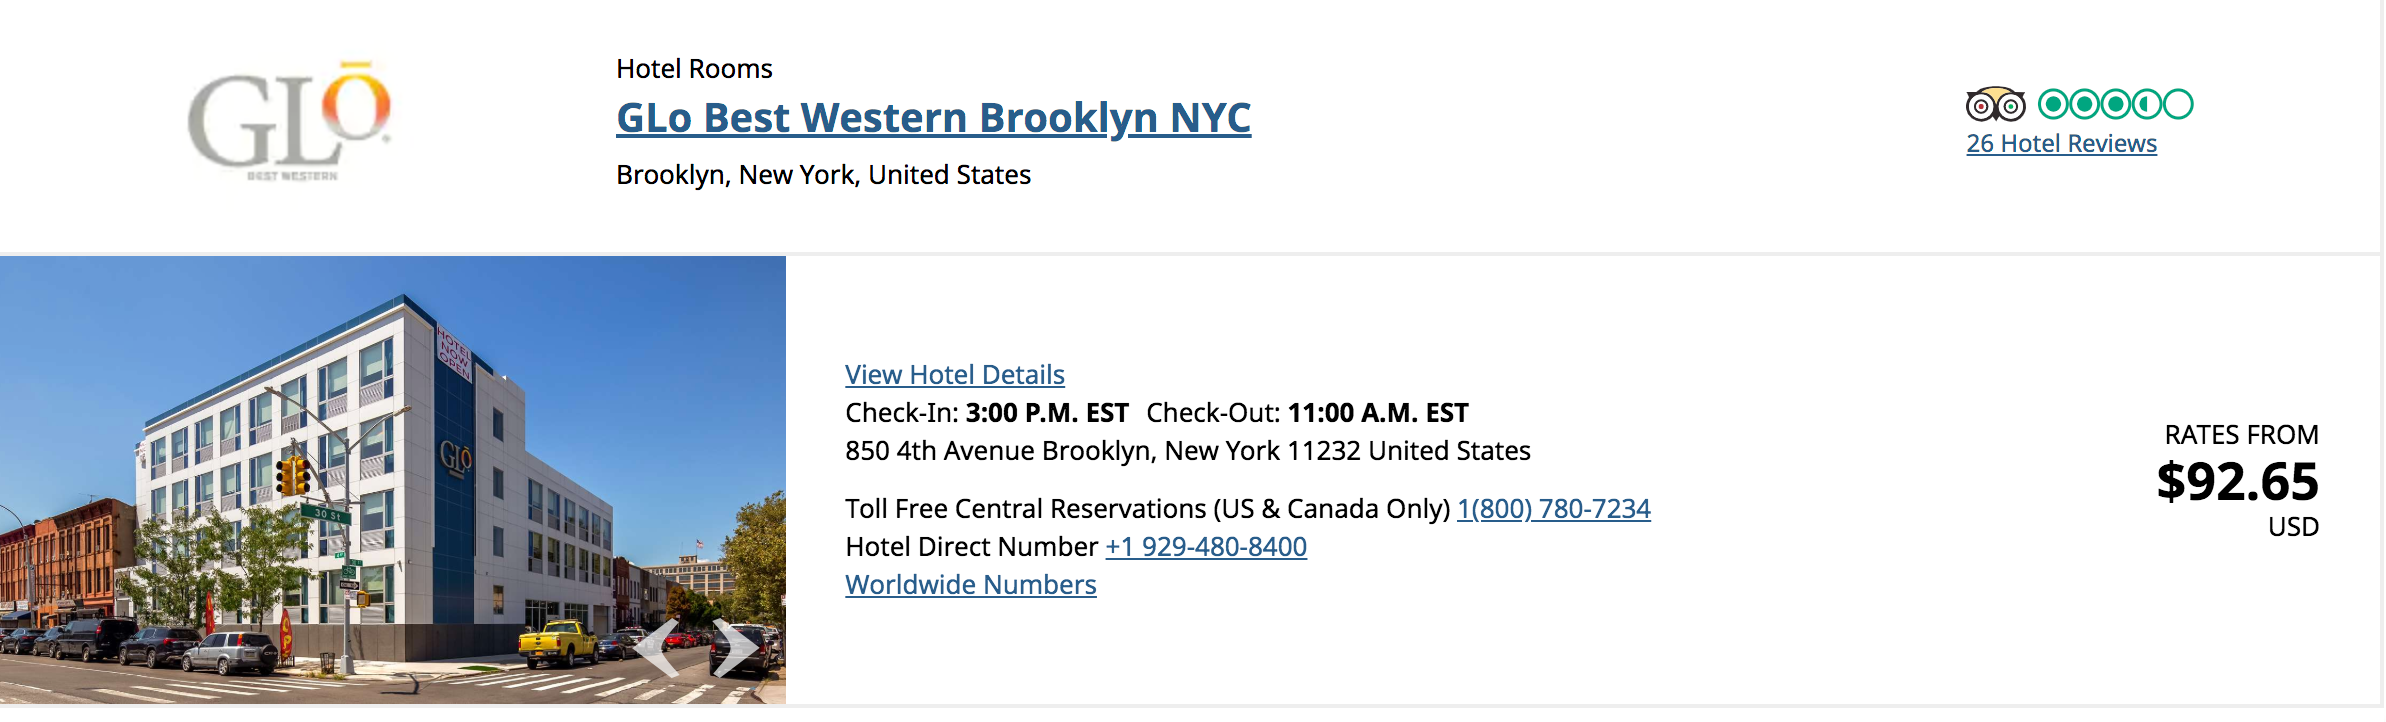Viewport: 2386px width, 722px height.
Task: Click the TripAdvisor owl icon
Action: point(1995,104)
